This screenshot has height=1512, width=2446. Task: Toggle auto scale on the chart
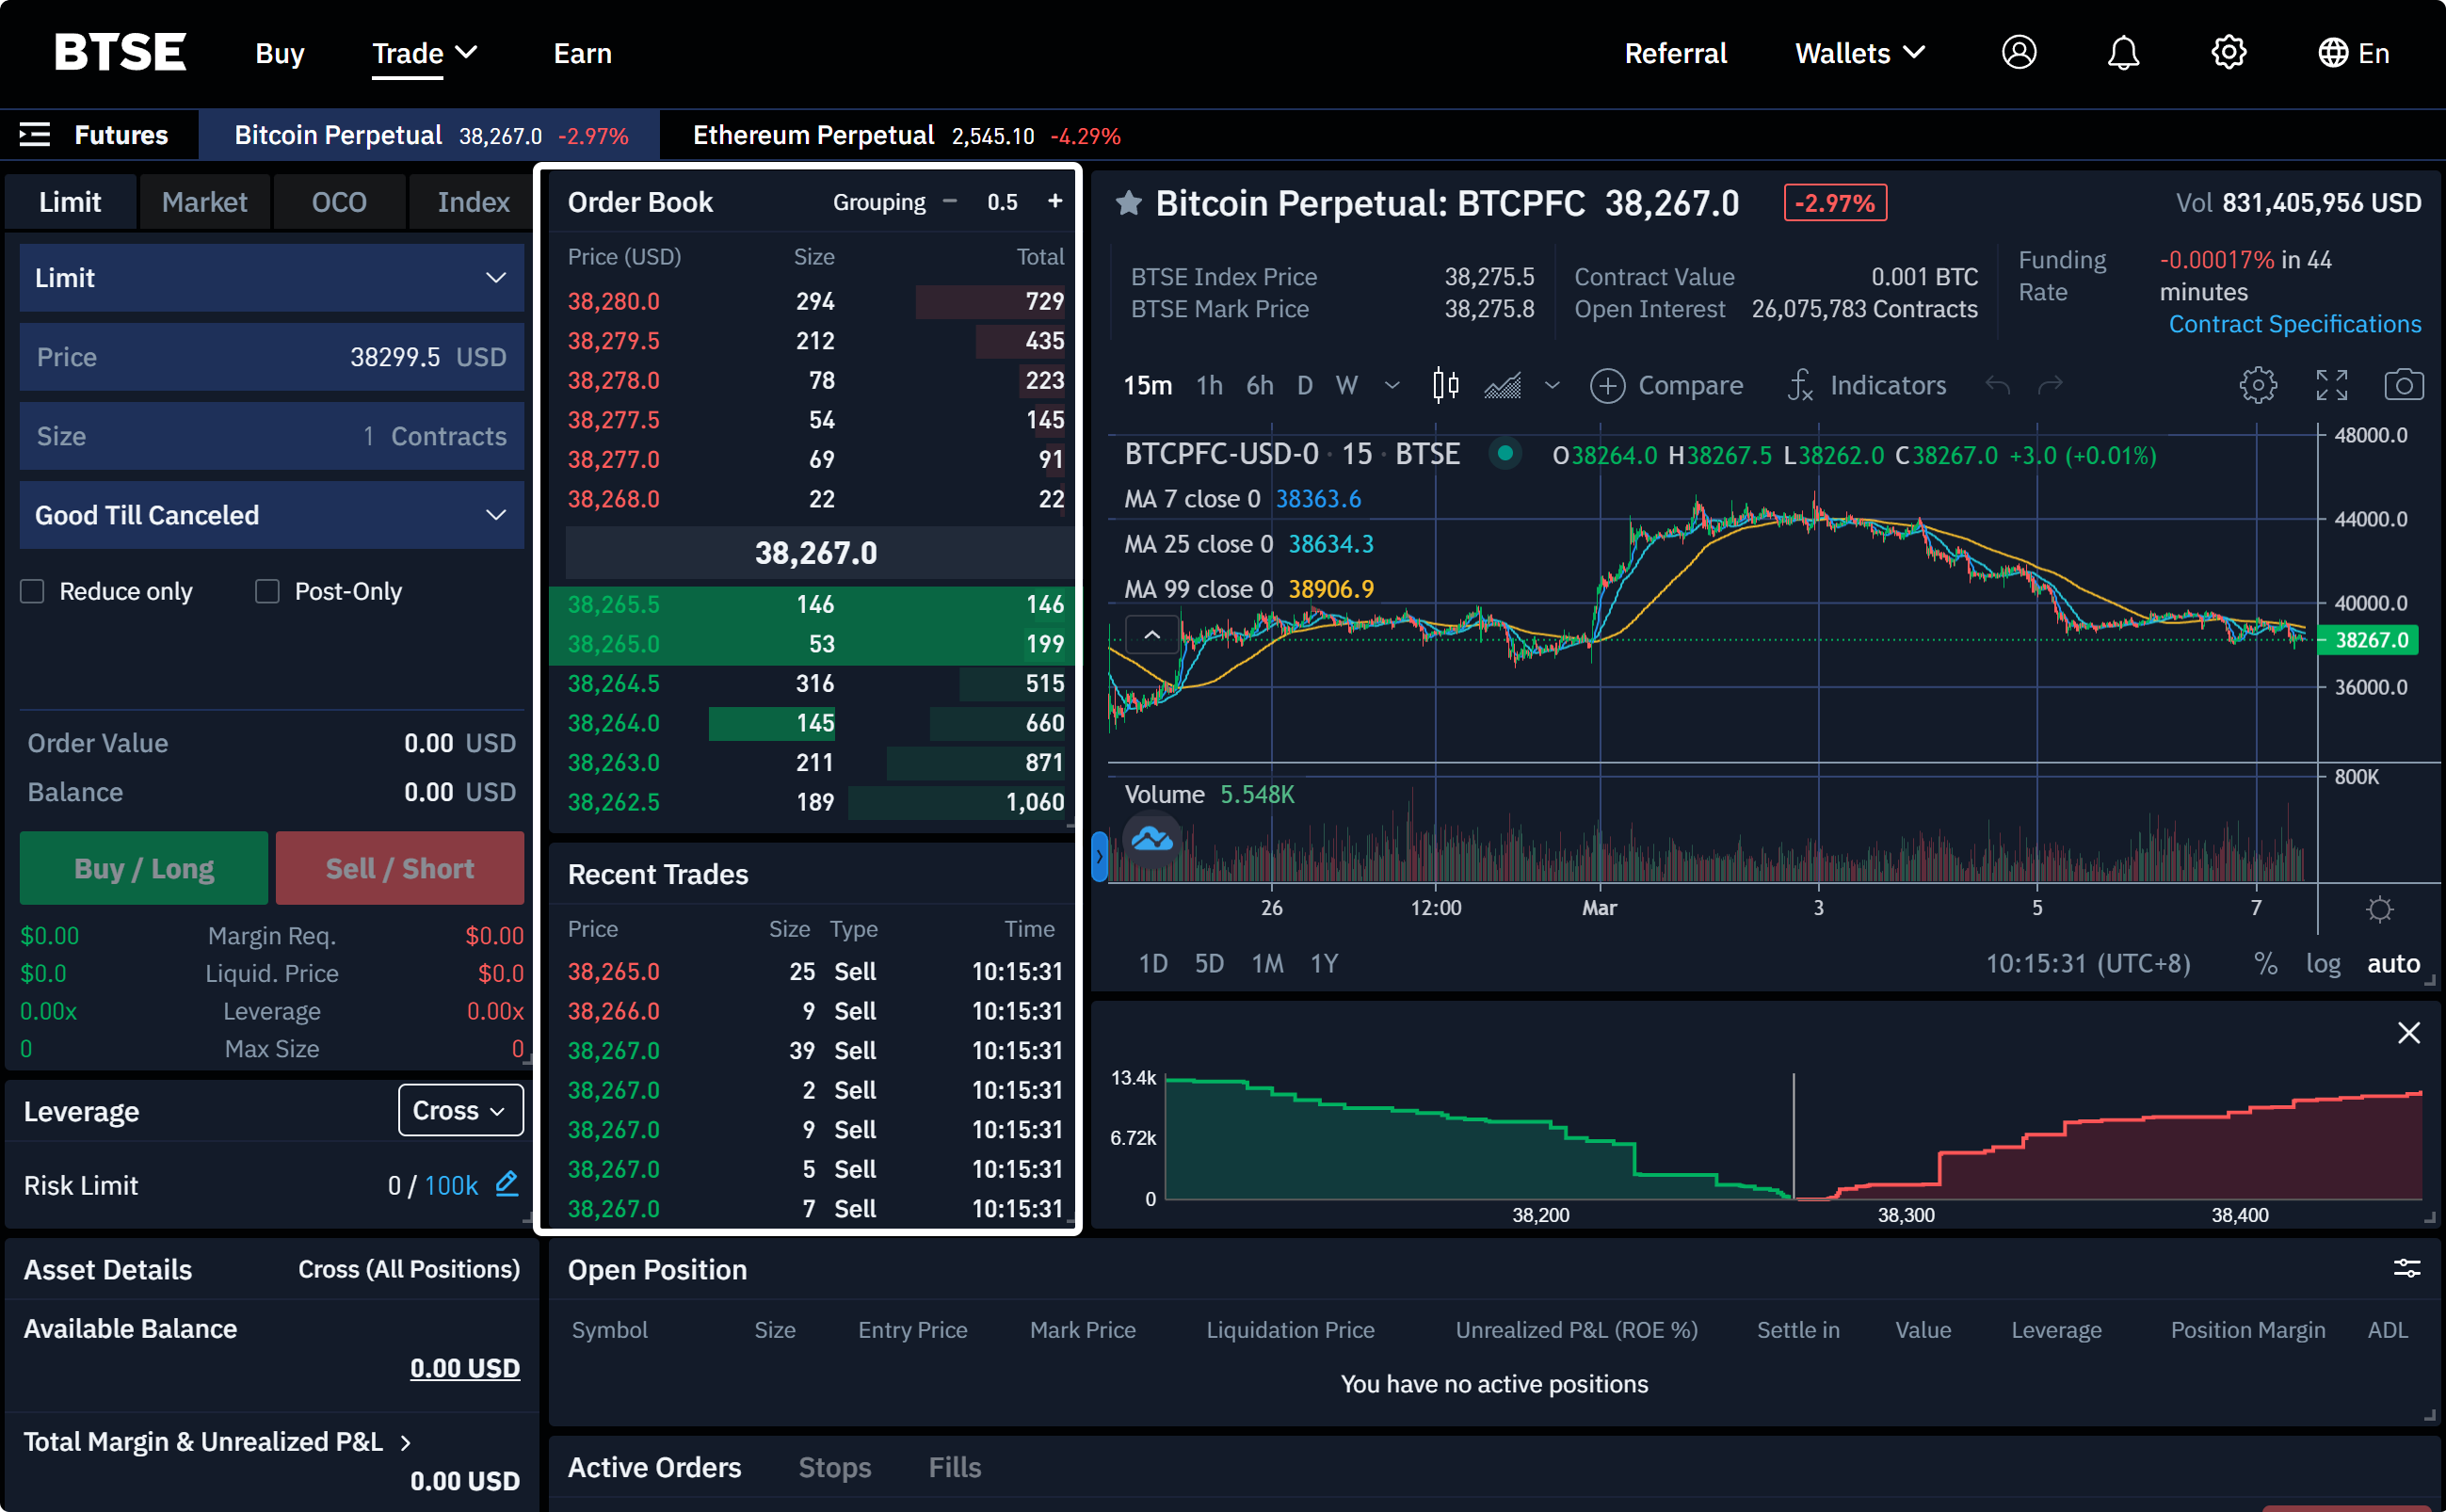coord(2393,963)
